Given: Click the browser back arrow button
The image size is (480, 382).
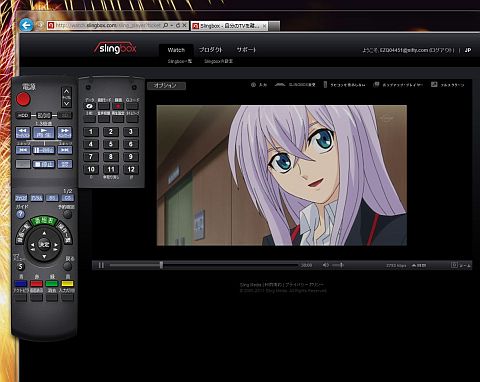Looking at the screenshot, I should tap(26, 25).
